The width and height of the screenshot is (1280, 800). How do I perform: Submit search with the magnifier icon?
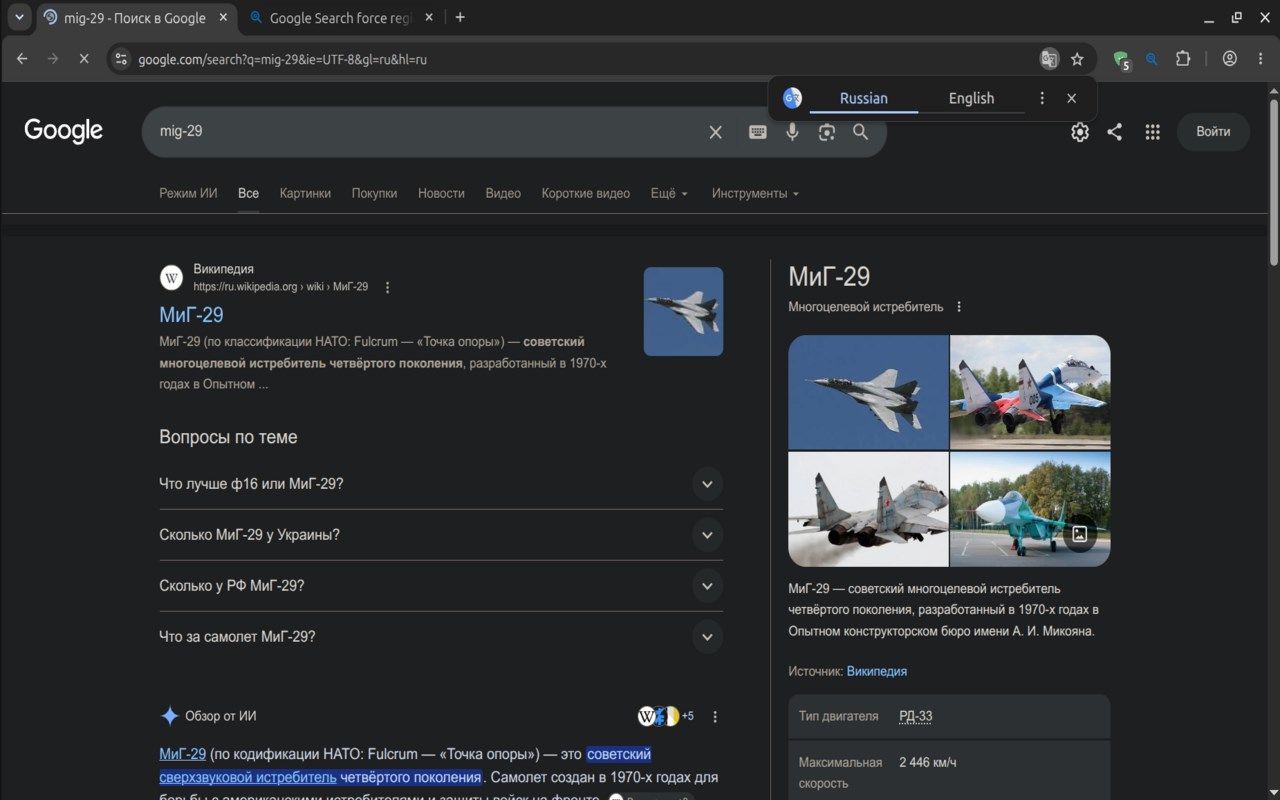[860, 132]
